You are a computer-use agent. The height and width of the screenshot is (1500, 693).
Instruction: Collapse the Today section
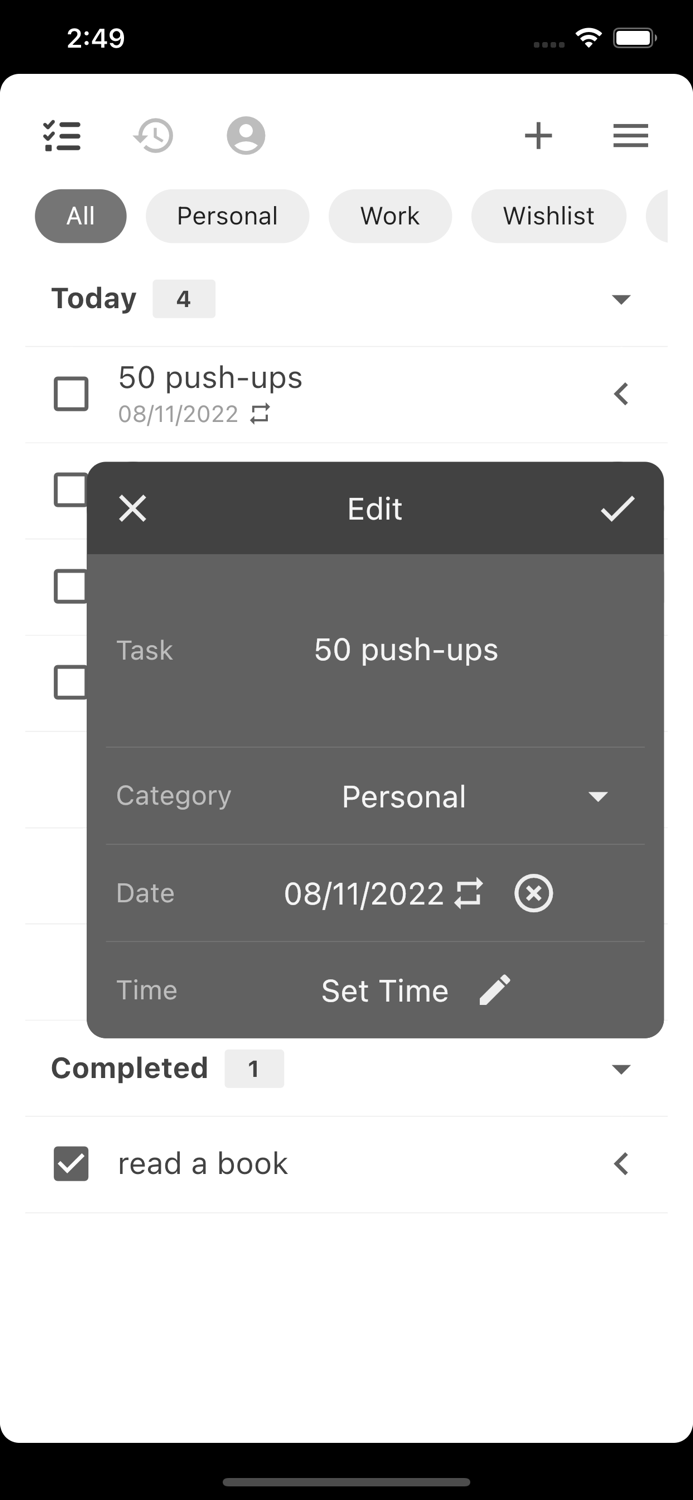pyautogui.click(x=621, y=298)
